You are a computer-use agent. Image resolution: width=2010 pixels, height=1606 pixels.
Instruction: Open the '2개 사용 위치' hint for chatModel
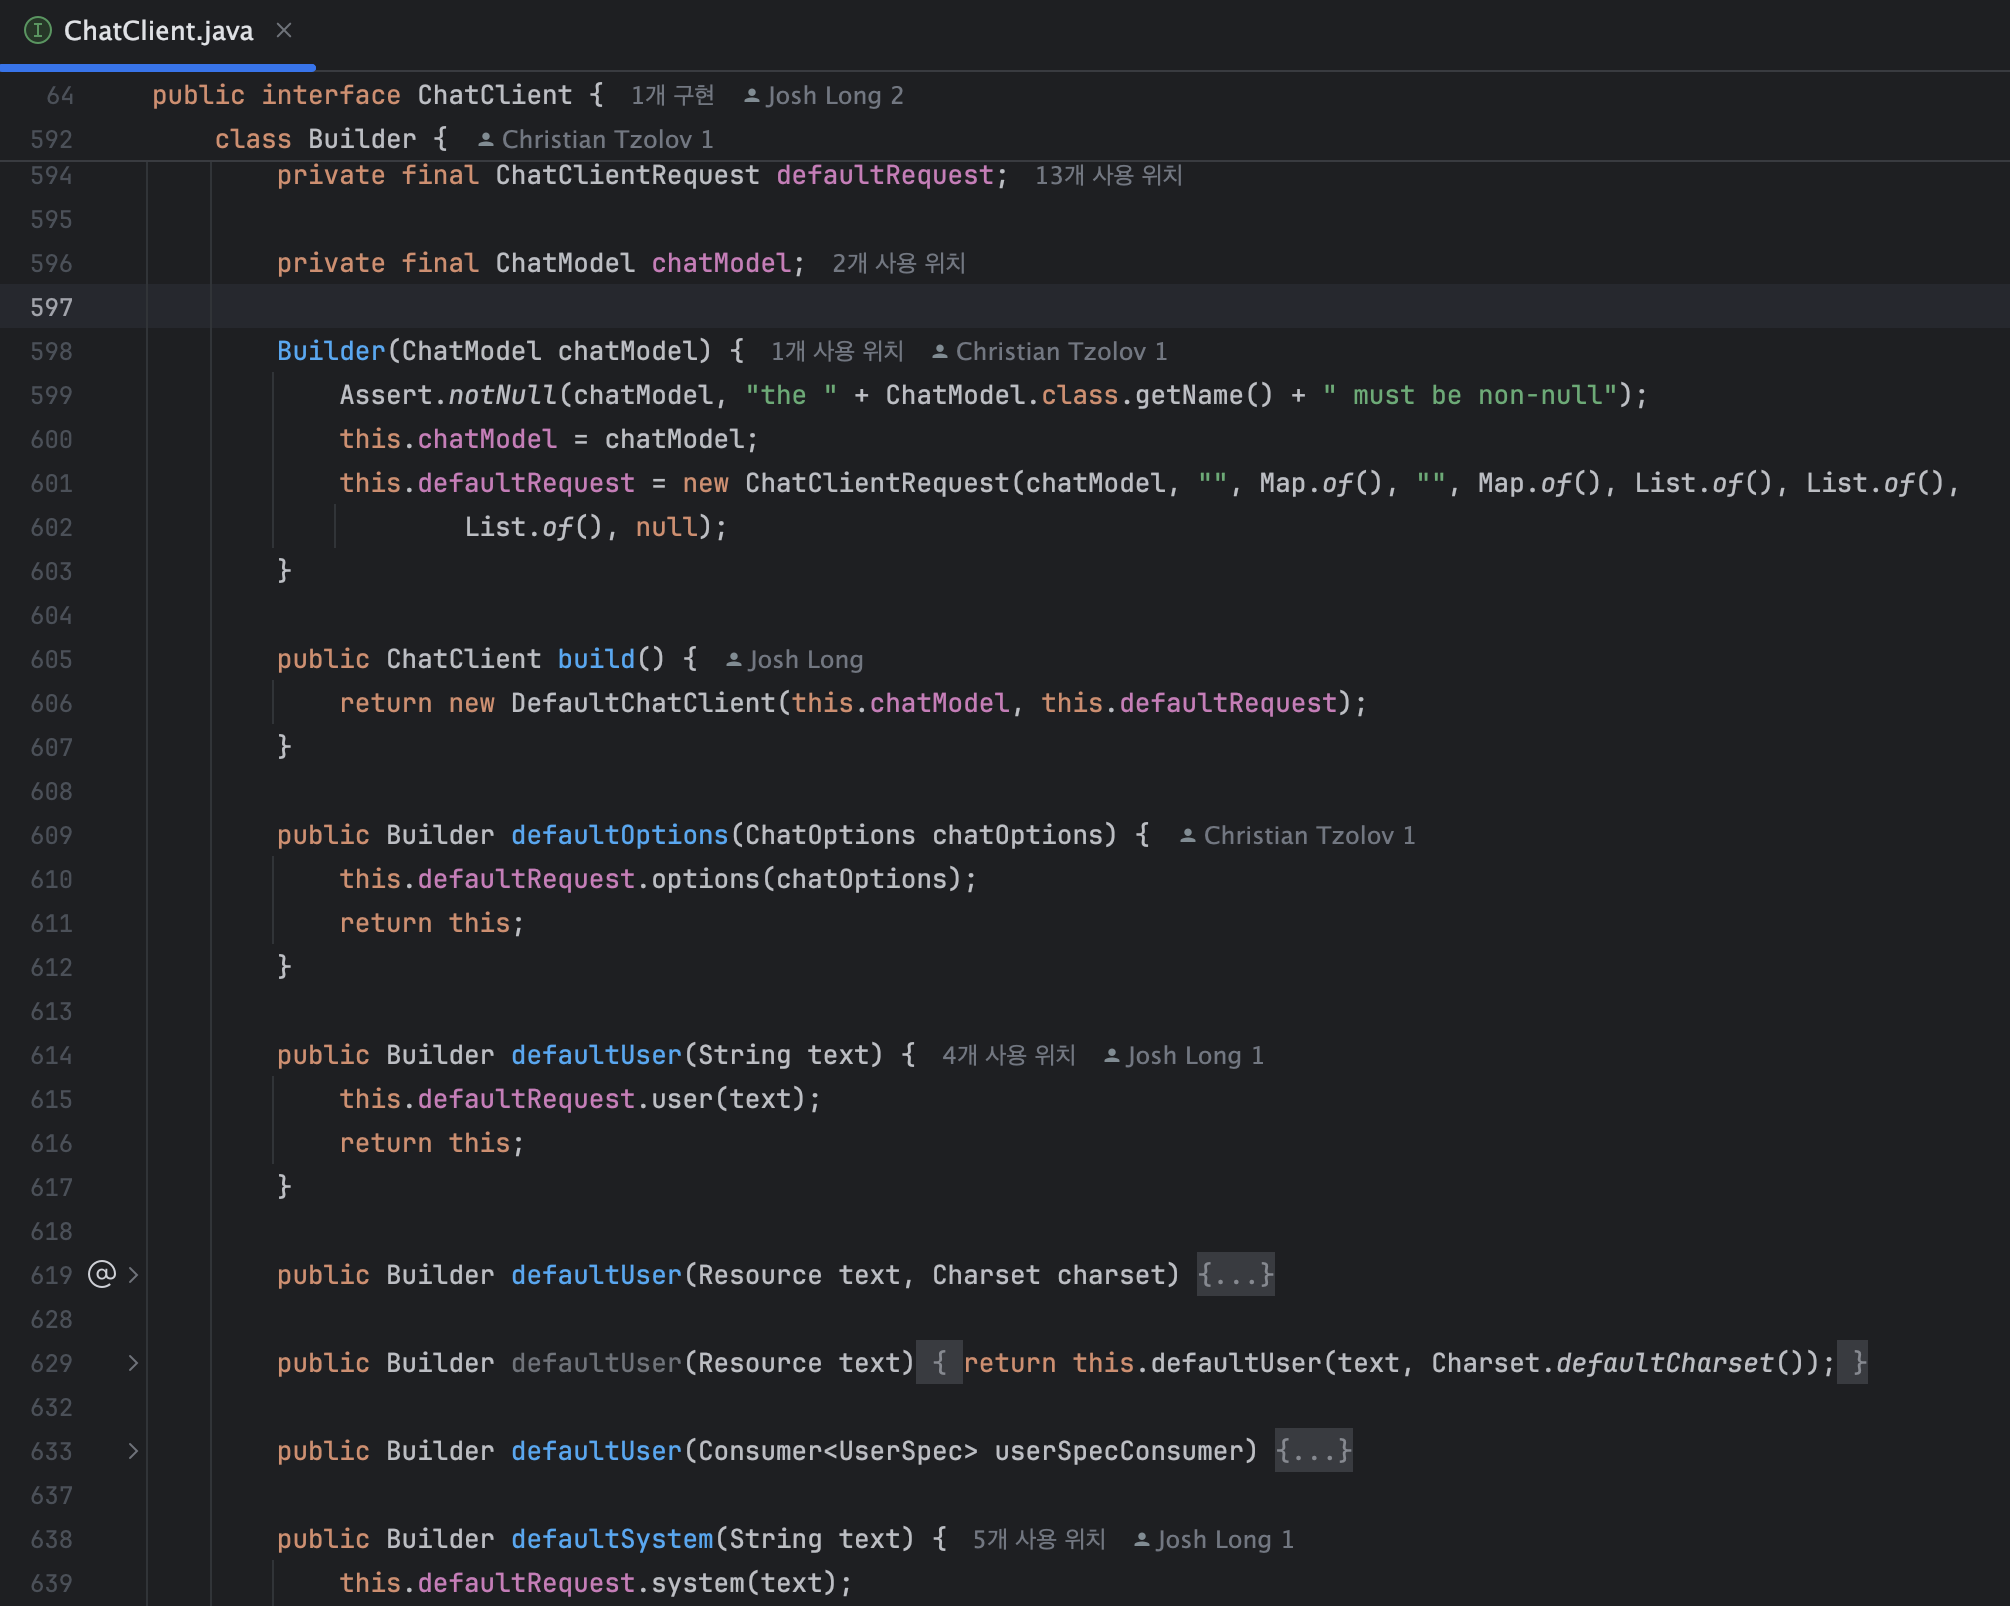[x=898, y=263]
